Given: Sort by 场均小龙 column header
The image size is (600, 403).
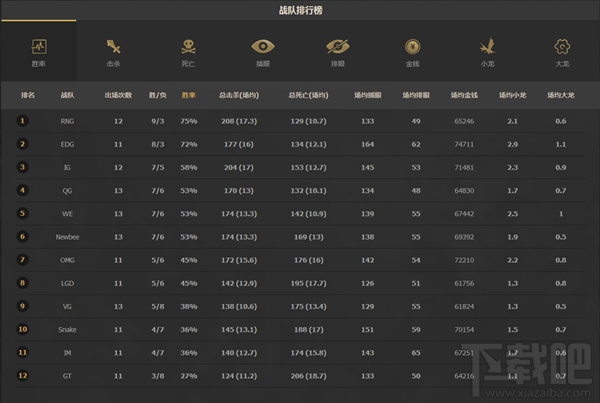Looking at the screenshot, I should click(x=512, y=95).
